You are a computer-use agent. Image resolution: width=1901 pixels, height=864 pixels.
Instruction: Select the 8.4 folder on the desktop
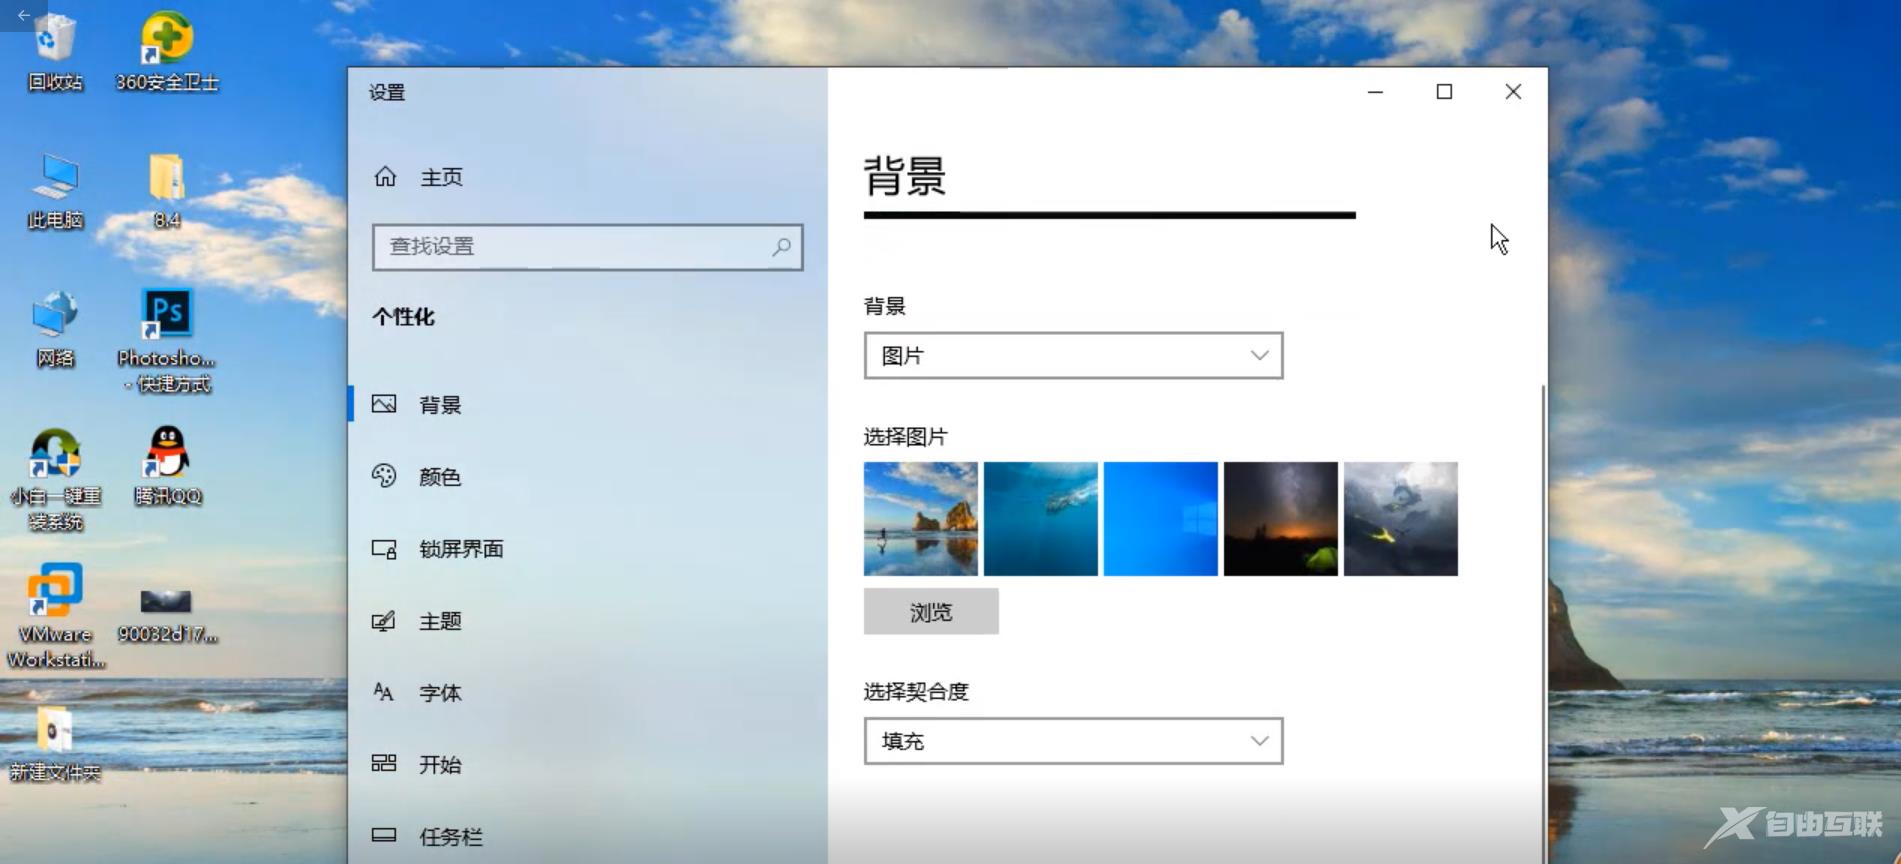[167, 191]
